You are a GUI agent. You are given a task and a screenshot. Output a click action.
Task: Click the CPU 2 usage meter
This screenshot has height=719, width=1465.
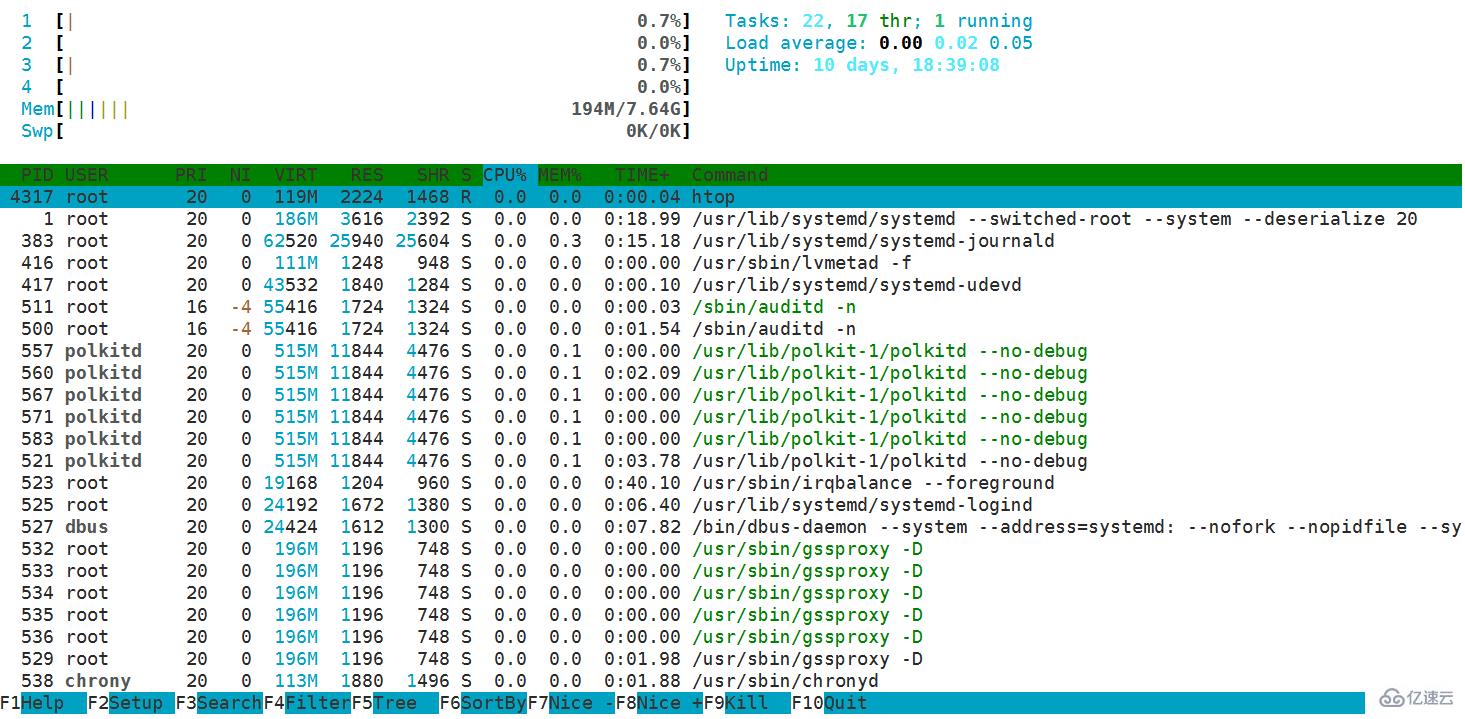point(356,43)
